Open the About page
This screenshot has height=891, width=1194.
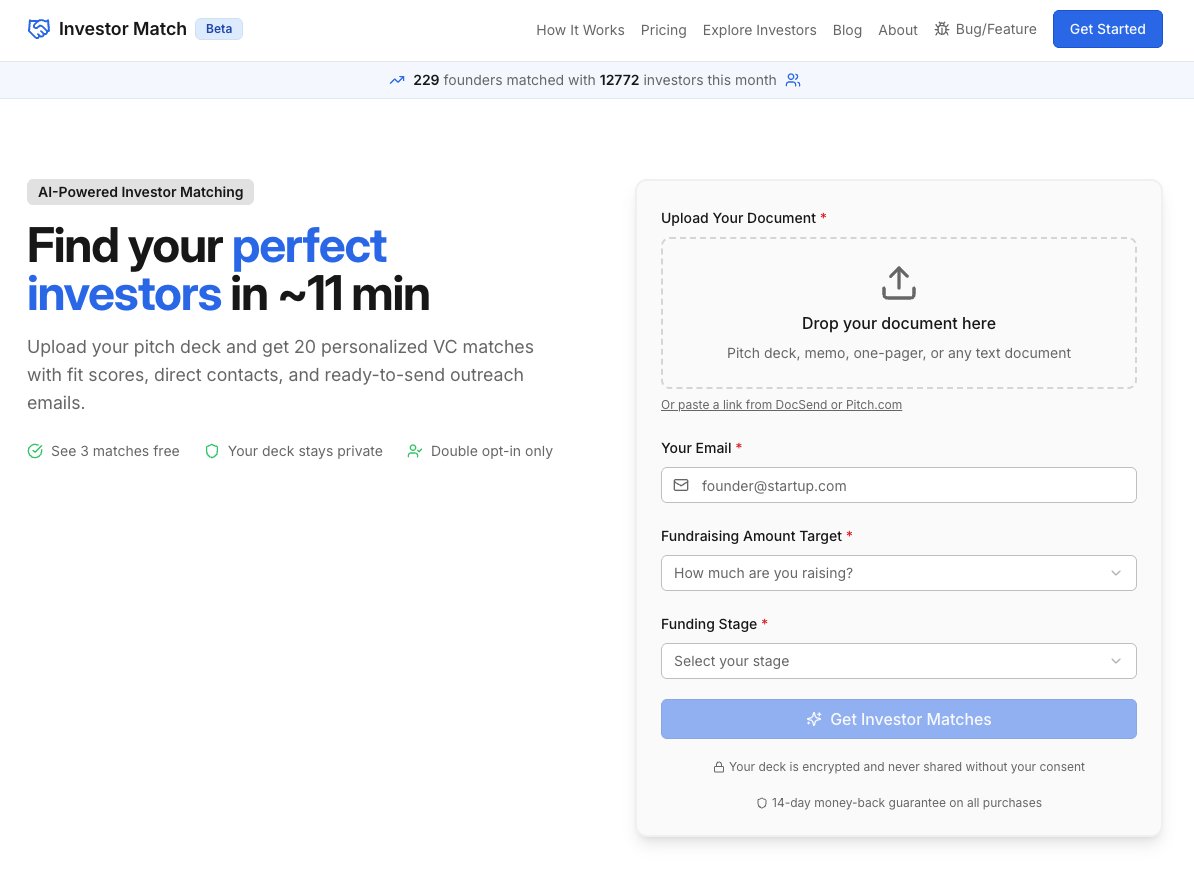pyautogui.click(x=898, y=30)
